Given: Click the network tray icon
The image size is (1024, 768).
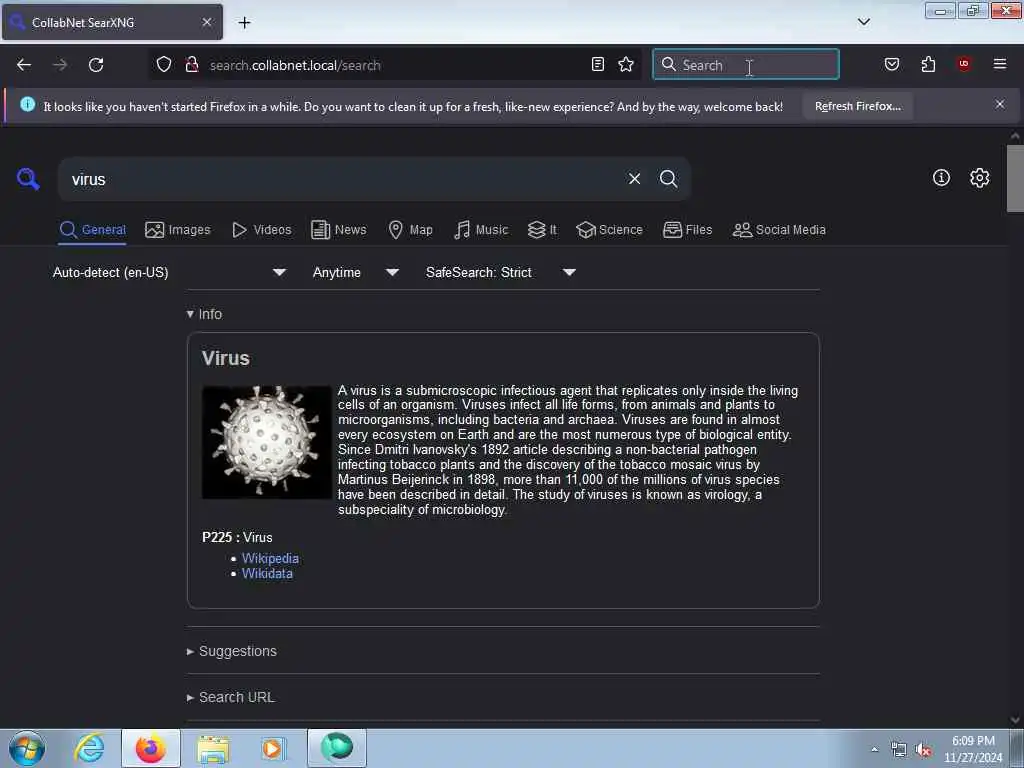Looking at the screenshot, I should click(x=899, y=750).
